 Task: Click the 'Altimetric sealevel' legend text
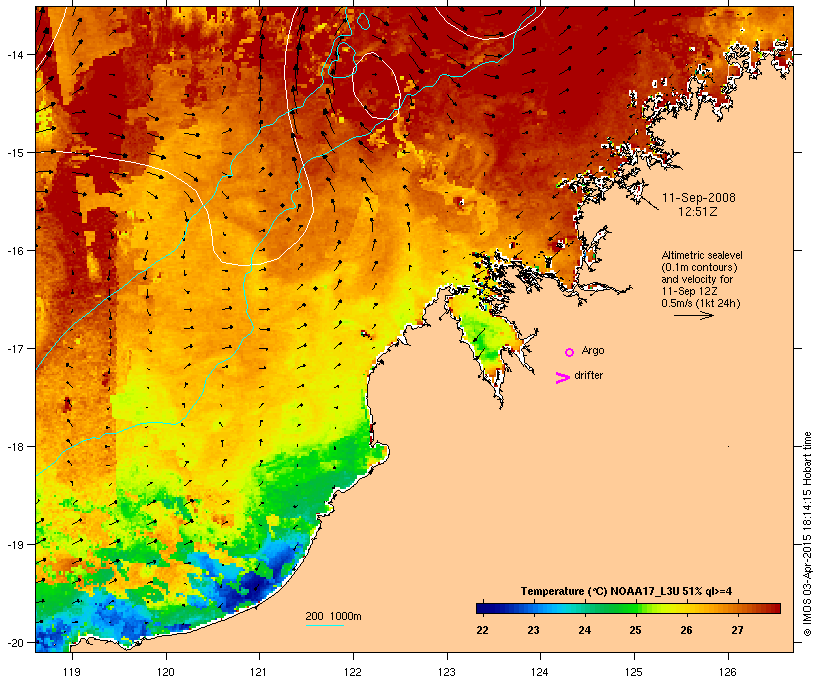[x=702, y=255]
